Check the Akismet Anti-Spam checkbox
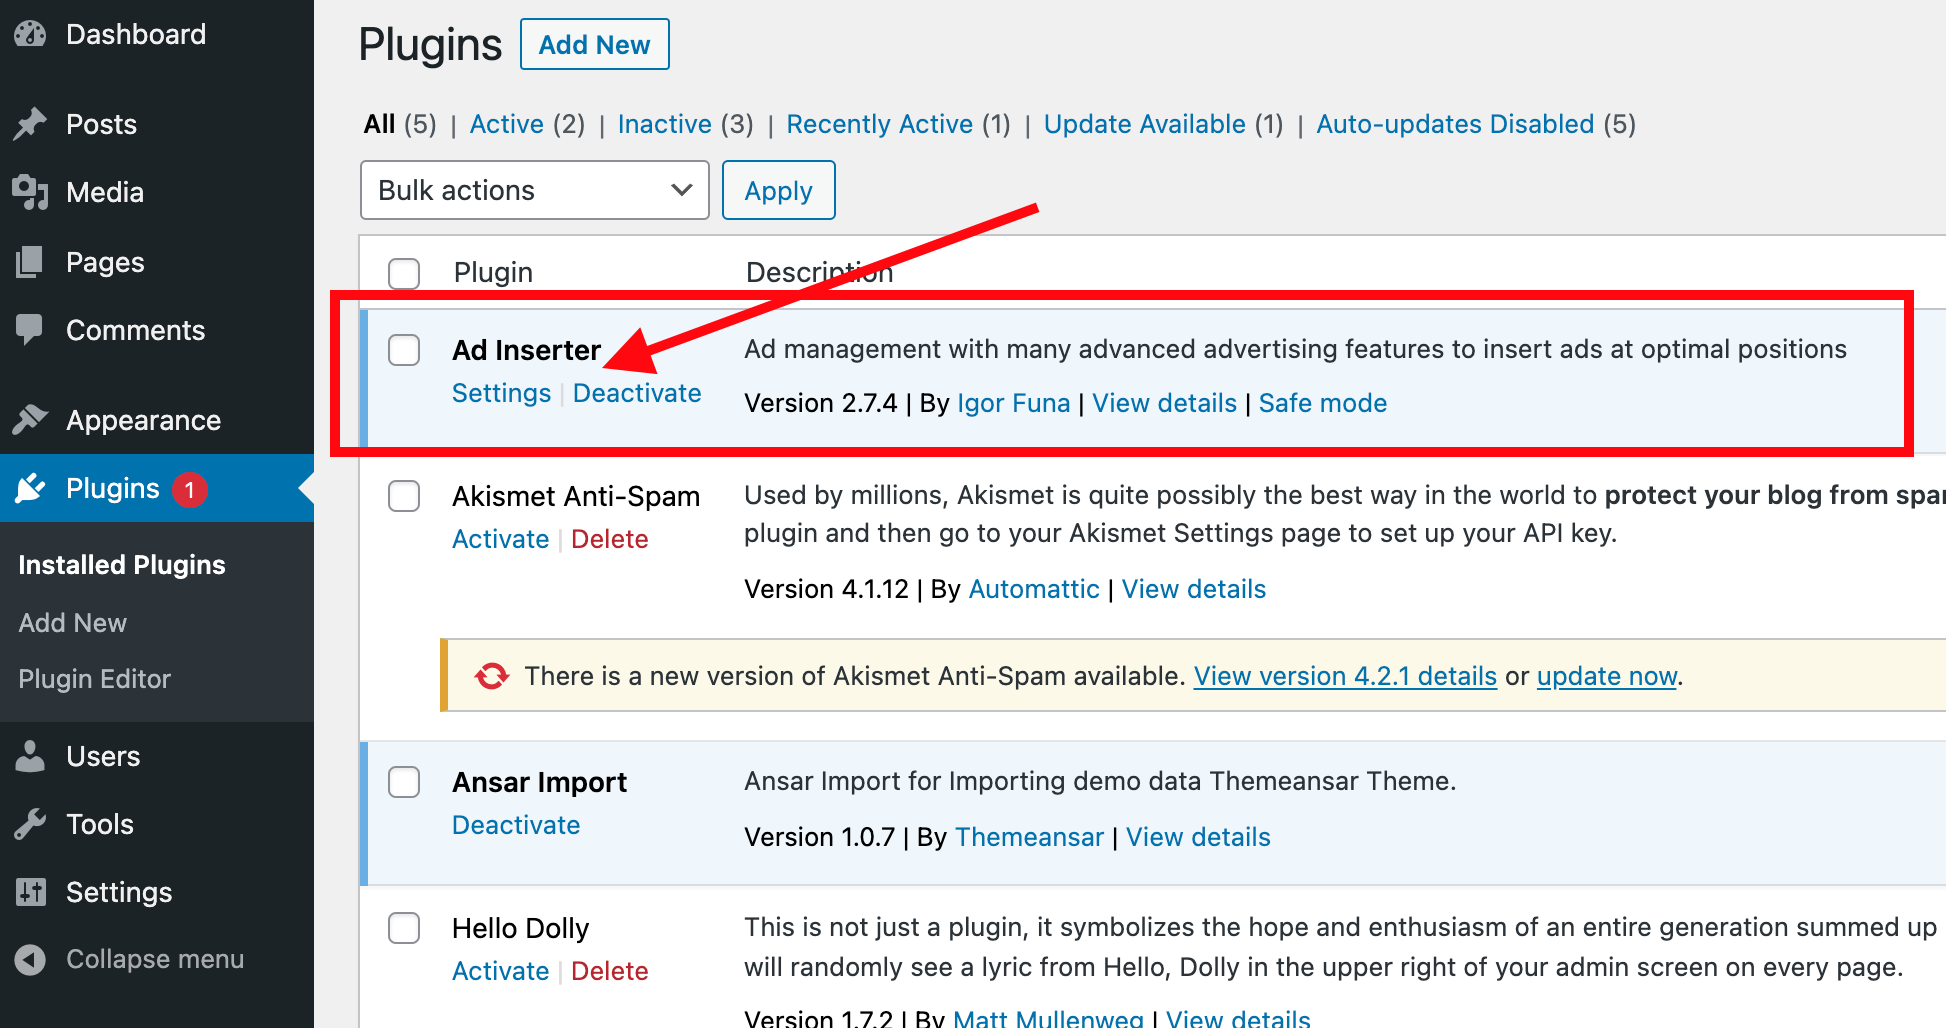The width and height of the screenshot is (1946, 1028). click(404, 496)
